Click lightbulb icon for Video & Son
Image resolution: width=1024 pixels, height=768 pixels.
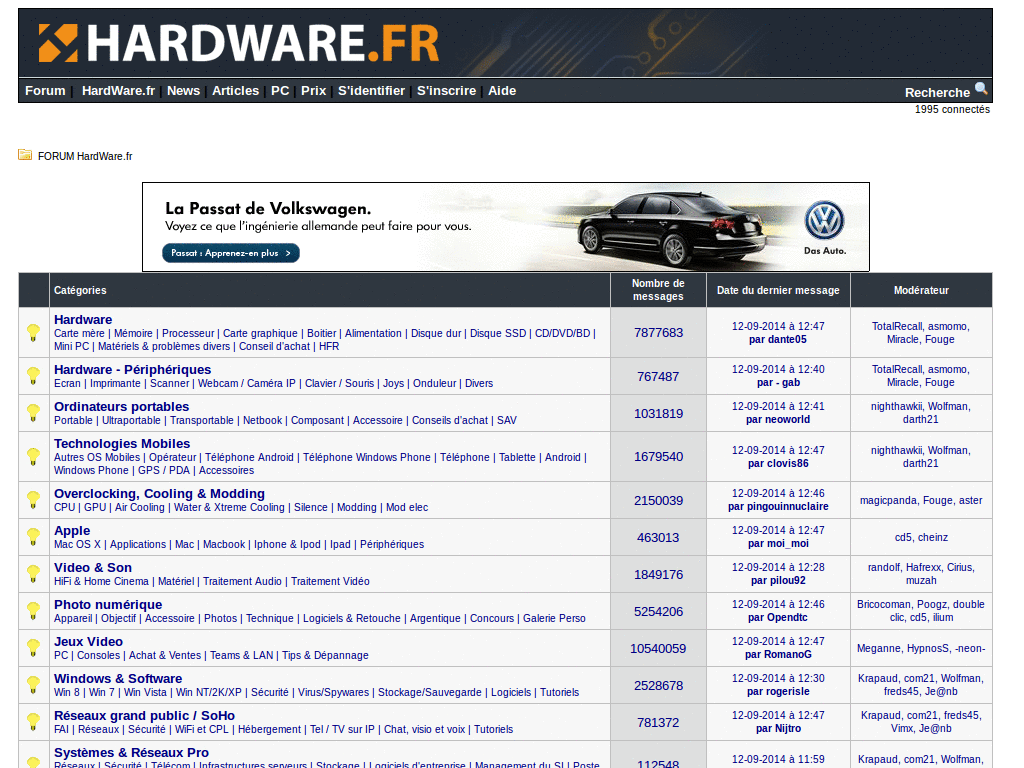pos(33,574)
